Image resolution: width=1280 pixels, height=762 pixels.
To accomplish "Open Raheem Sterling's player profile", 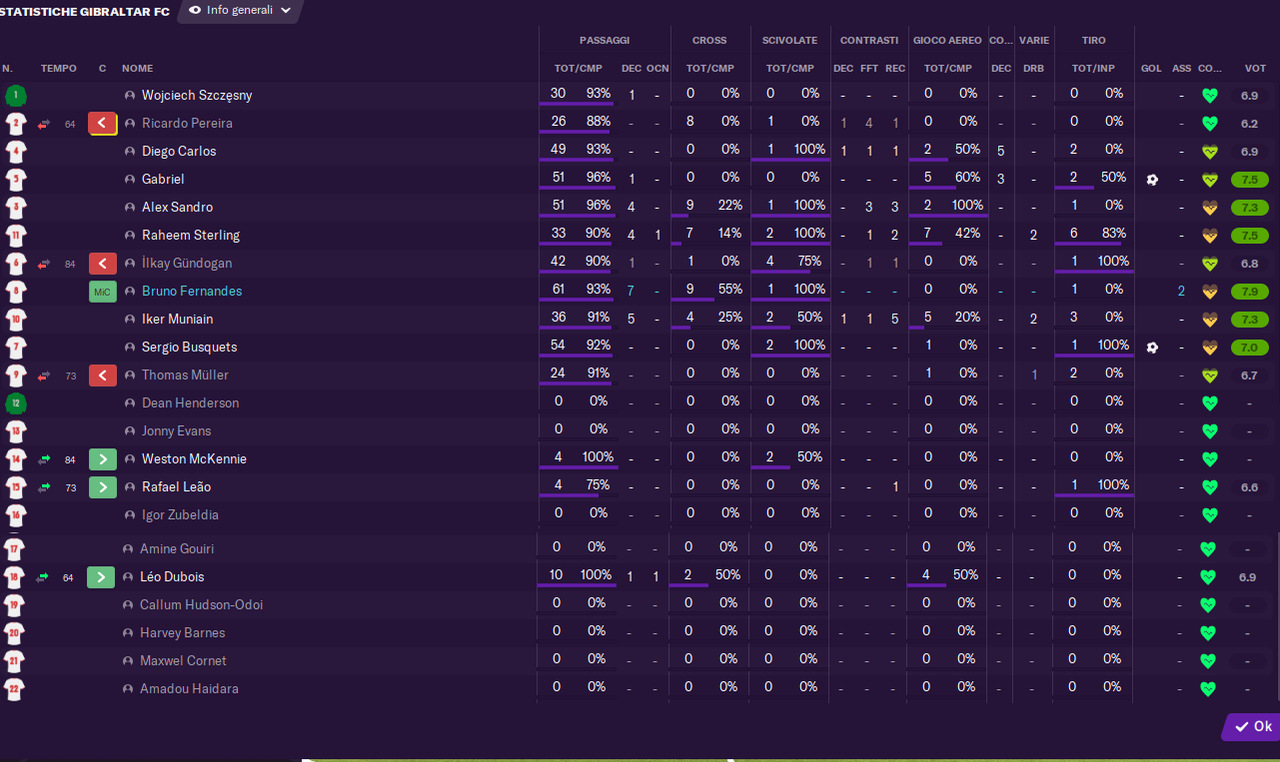I will 191,236.
